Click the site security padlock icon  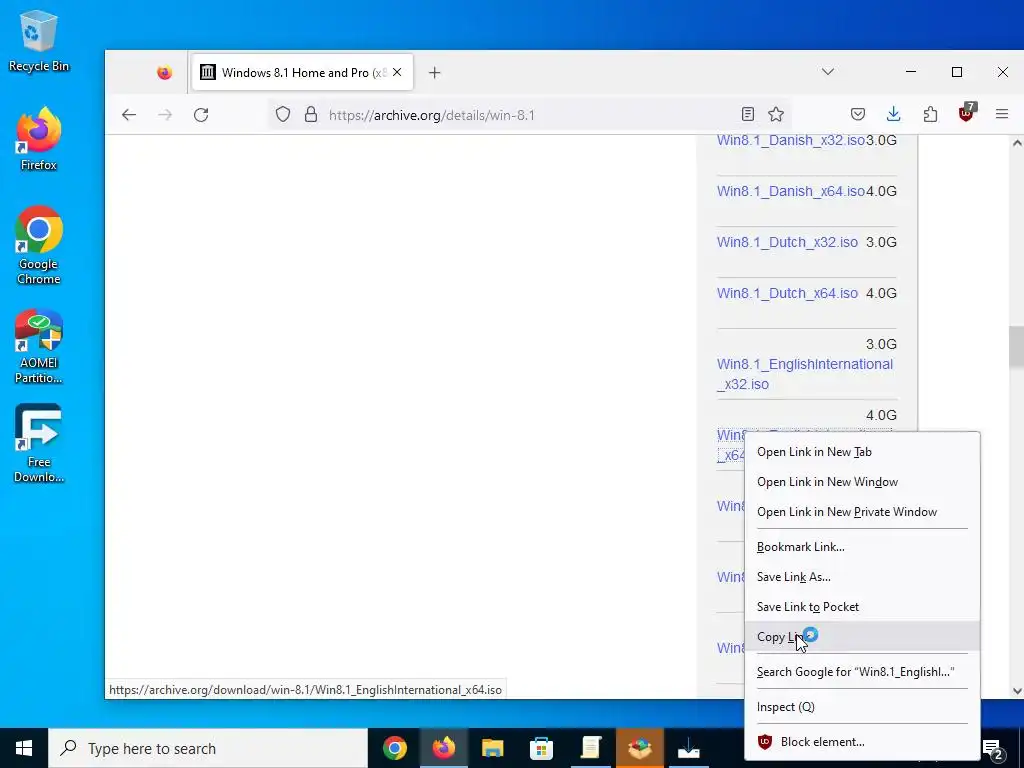(x=311, y=115)
